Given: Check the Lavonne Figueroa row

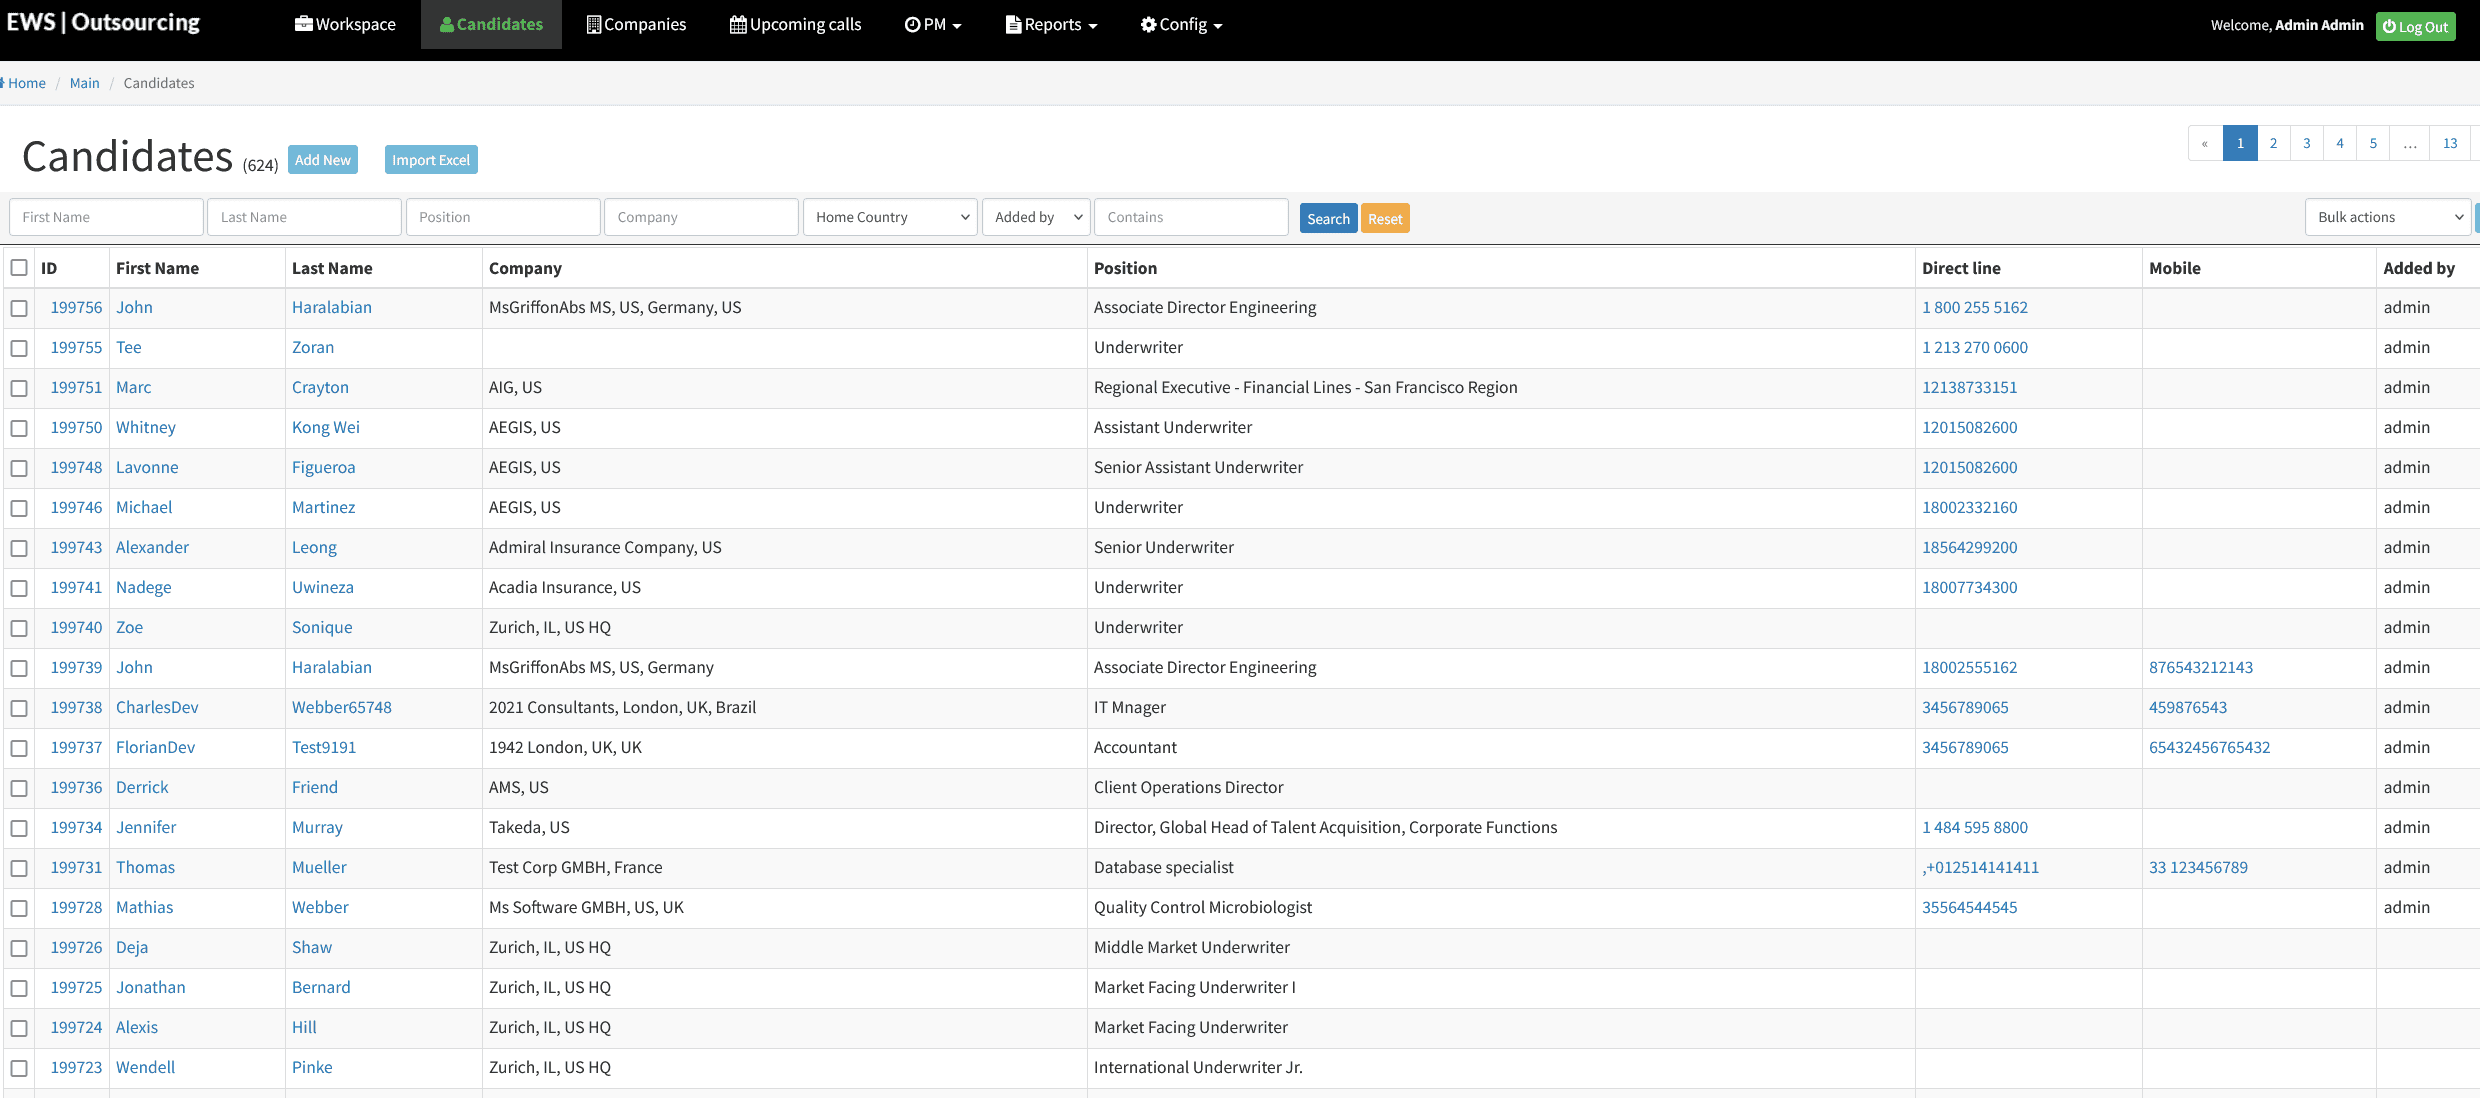Looking at the screenshot, I should (19, 468).
